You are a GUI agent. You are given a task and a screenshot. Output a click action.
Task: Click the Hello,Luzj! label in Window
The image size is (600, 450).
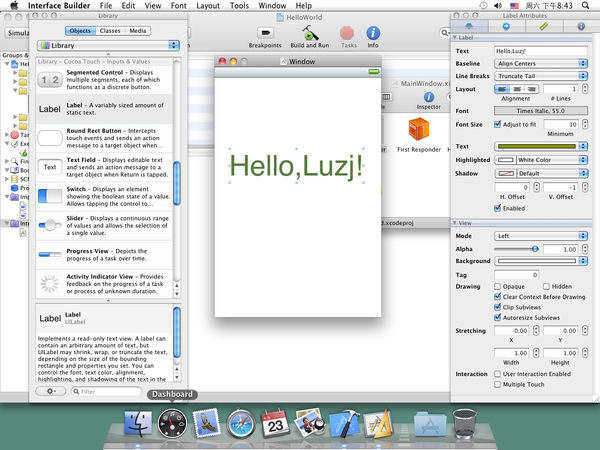pos(296,166)
